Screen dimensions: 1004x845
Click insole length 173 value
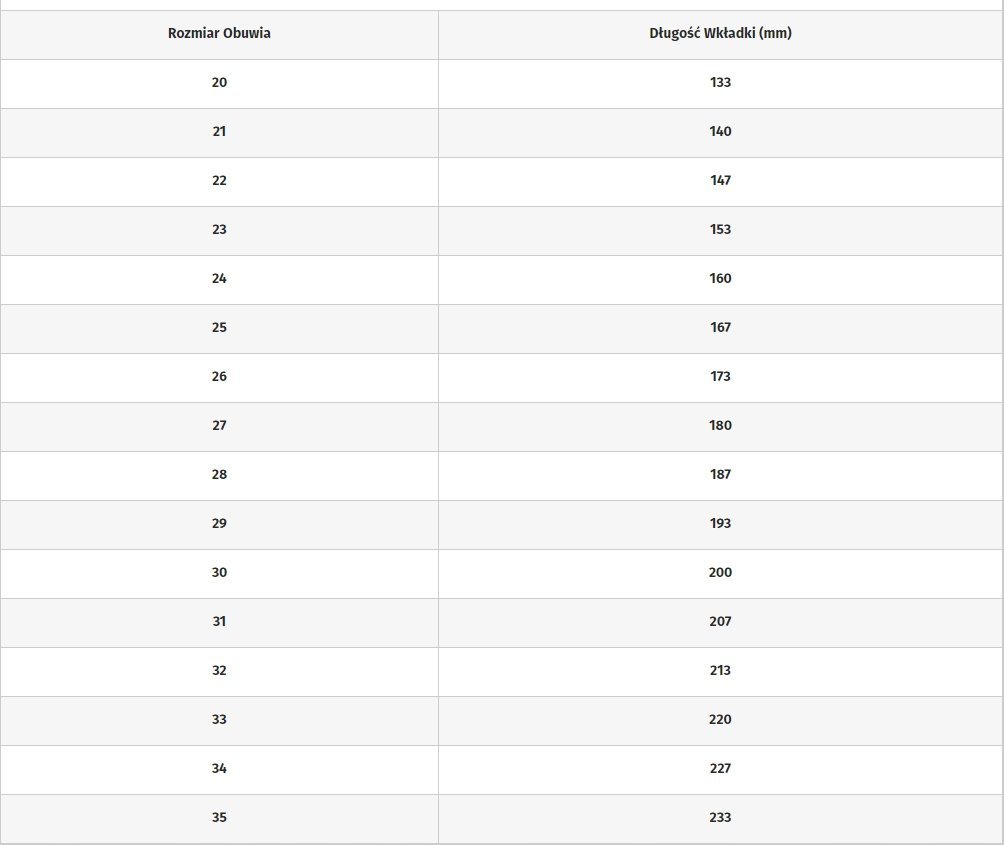point(720,376)
